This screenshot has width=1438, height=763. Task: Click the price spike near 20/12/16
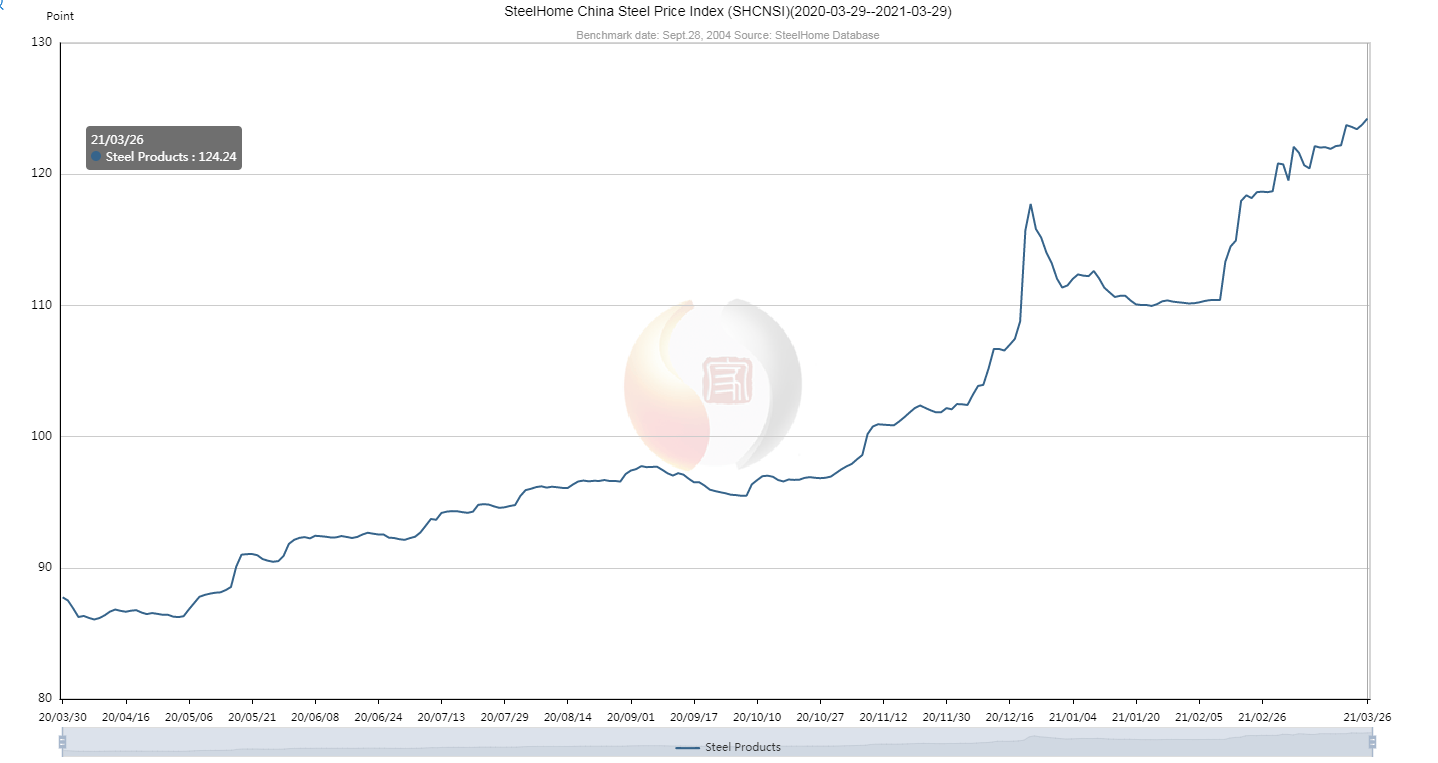pos(1029,205)
